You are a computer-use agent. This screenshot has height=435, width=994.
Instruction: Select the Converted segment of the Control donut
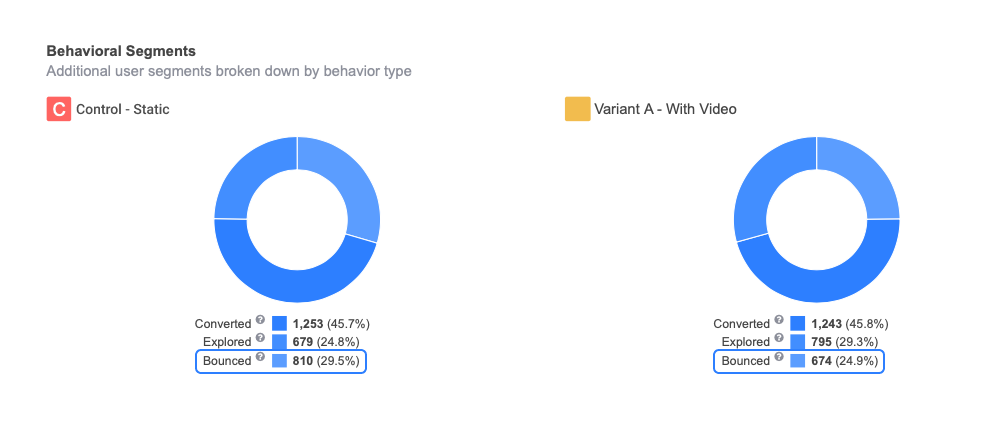[297, 285]
